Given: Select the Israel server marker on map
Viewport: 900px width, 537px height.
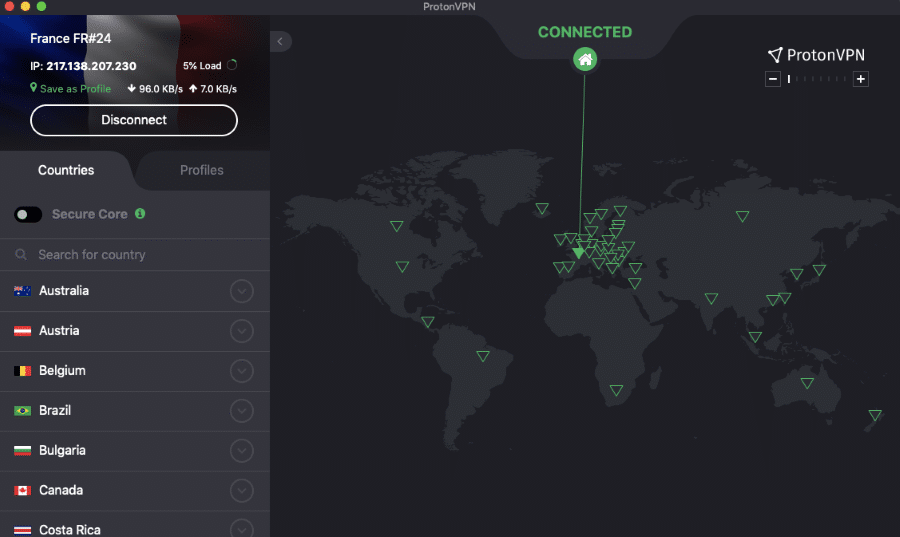Looking at the screenshot, I should tap(634, 283).
